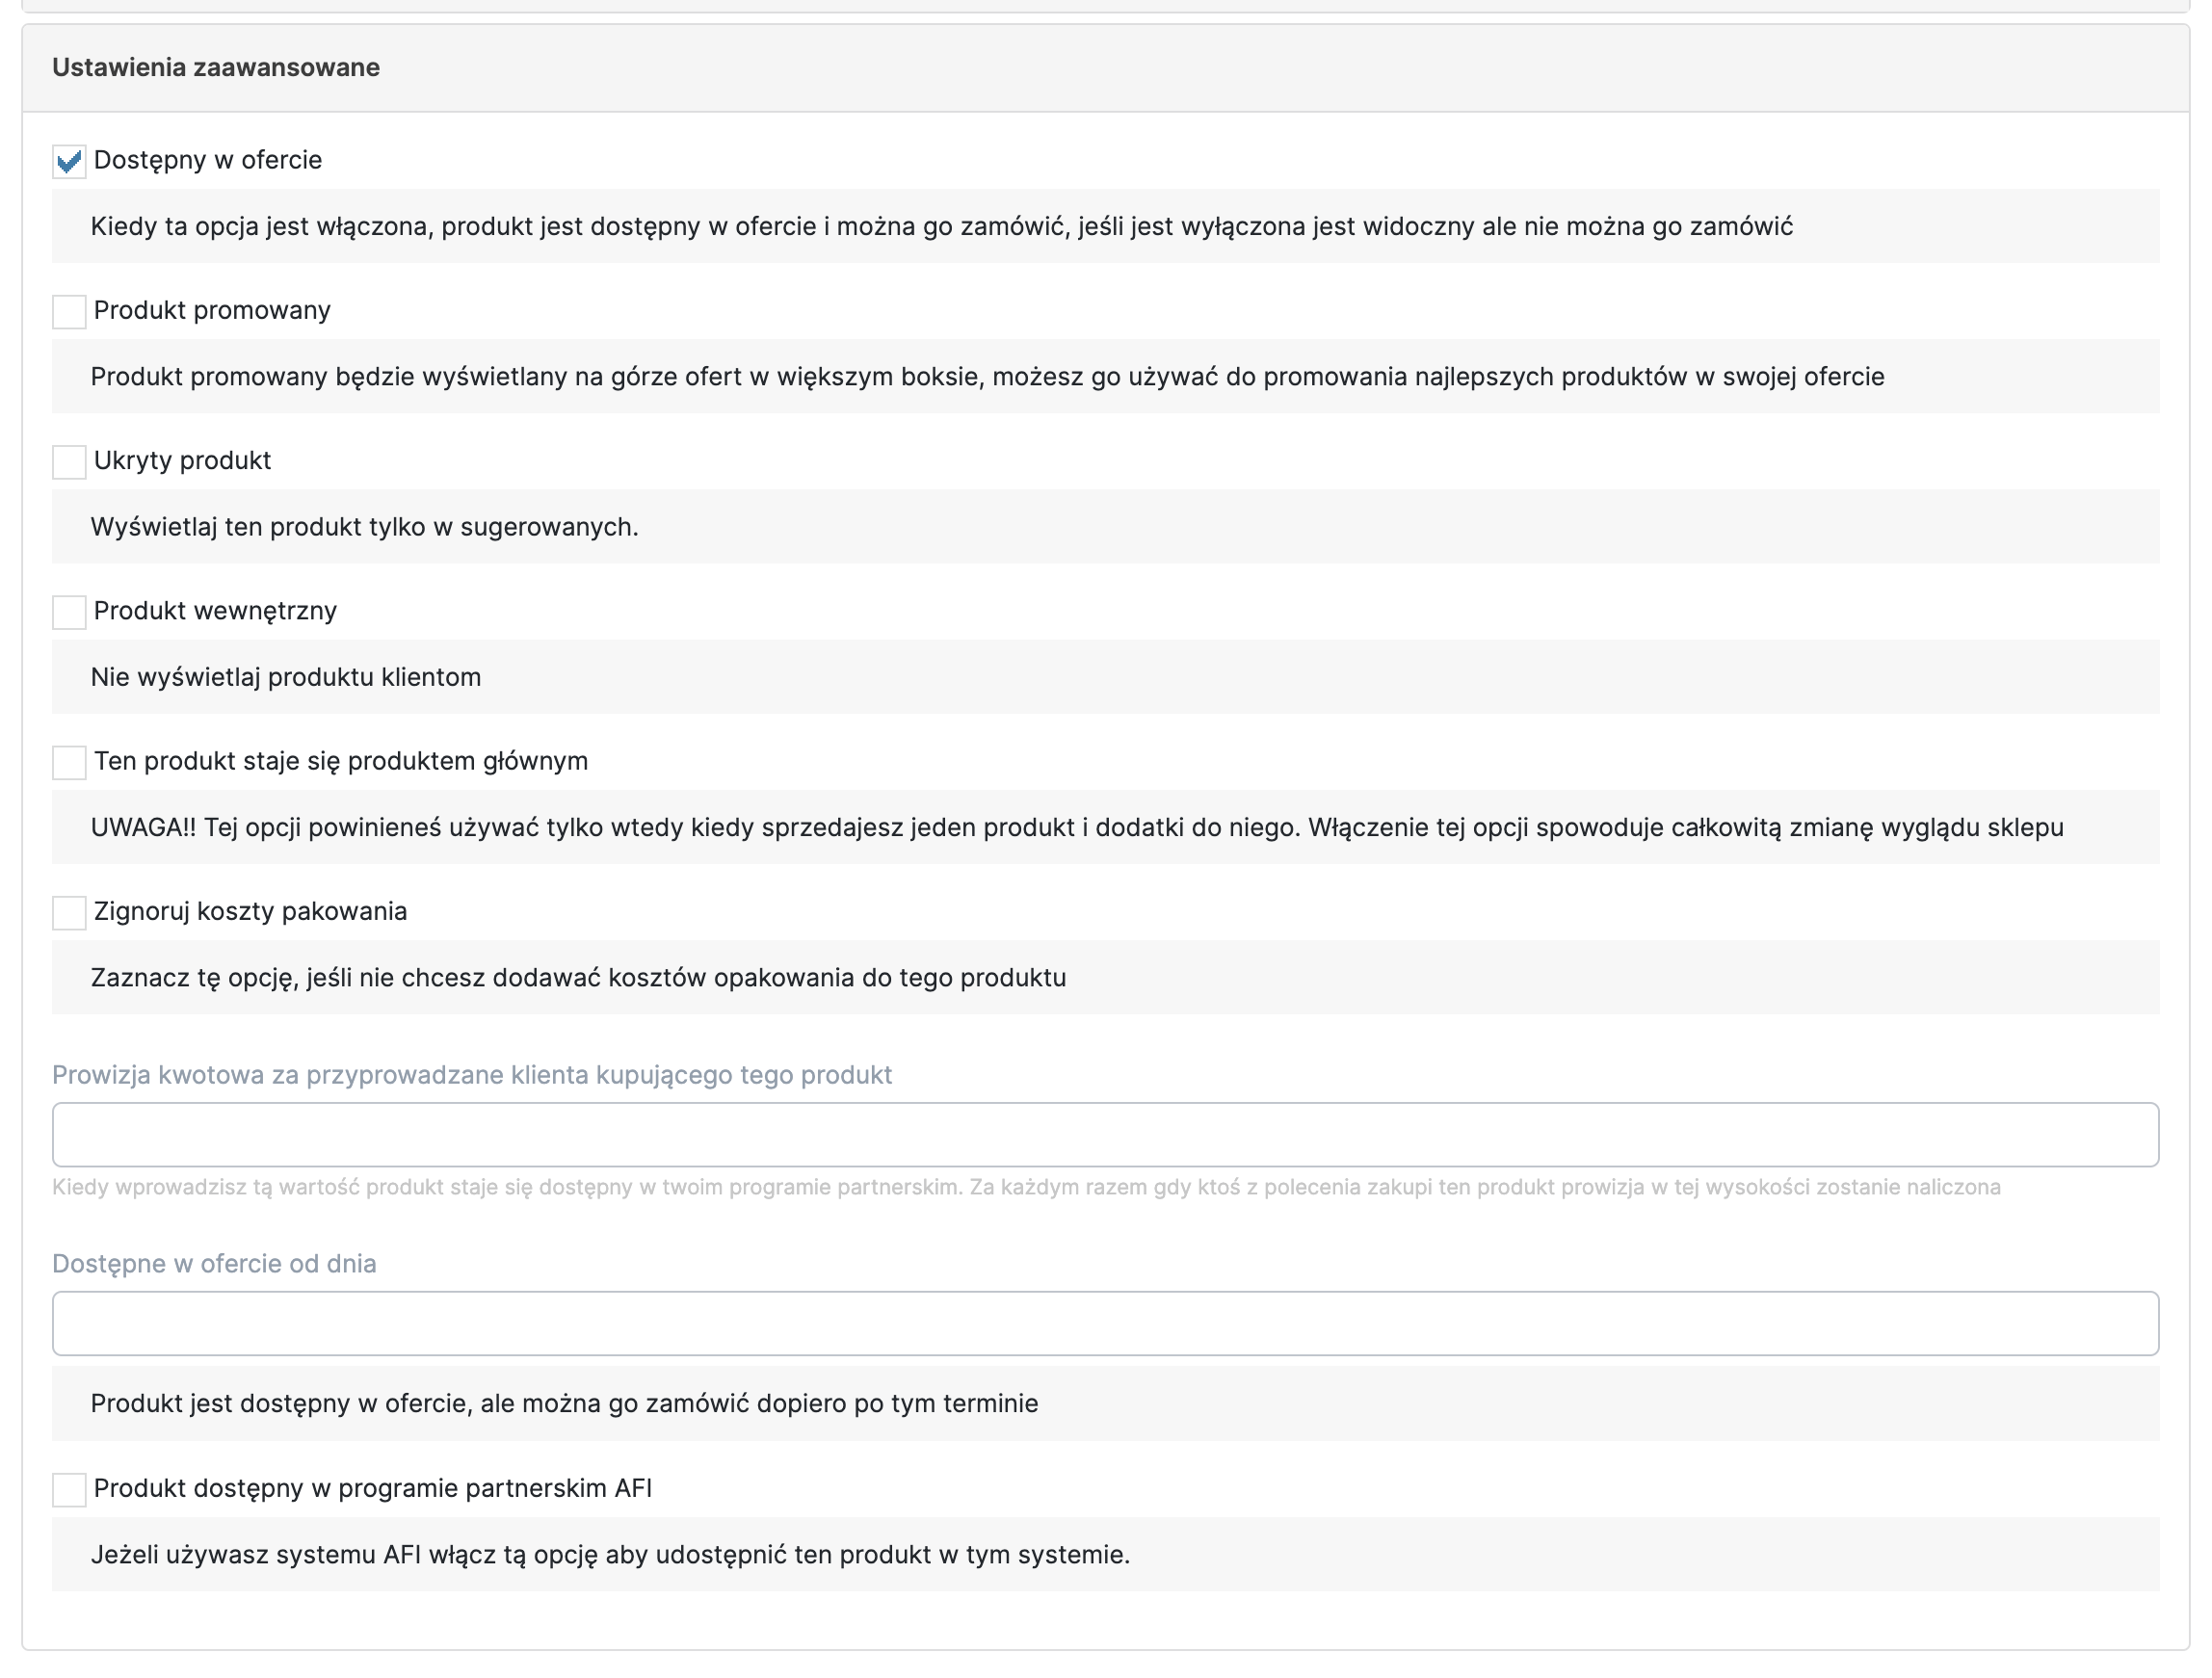Click the 'Dostępny w ofercie' label text
Screen dimensions: 2212x1678
(x=208, y=160)
